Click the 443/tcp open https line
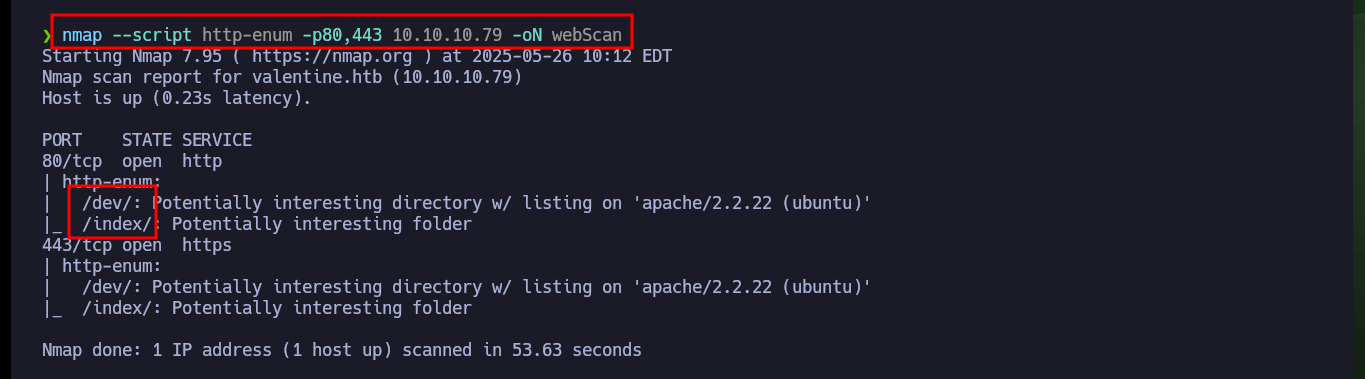This screenshot has width=1365, height=379. 137,245
